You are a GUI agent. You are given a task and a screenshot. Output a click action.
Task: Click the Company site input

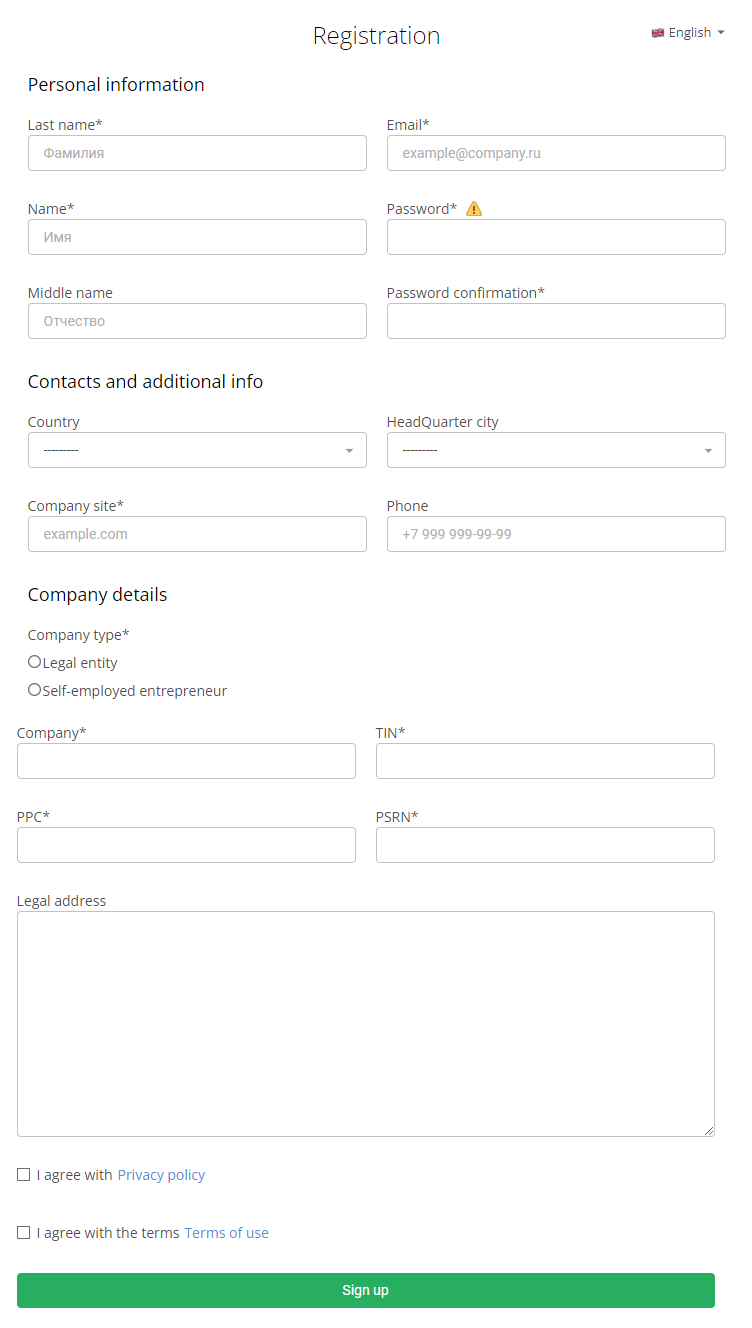[197, 534]
